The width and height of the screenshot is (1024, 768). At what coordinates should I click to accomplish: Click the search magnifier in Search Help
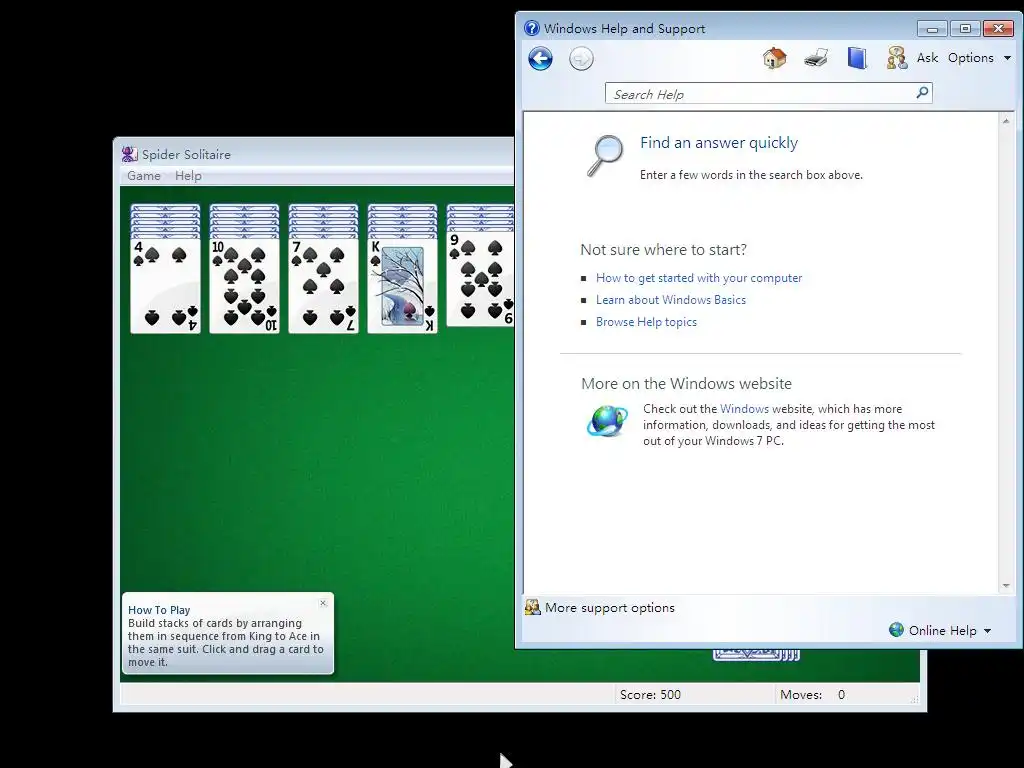pos(922,93)
